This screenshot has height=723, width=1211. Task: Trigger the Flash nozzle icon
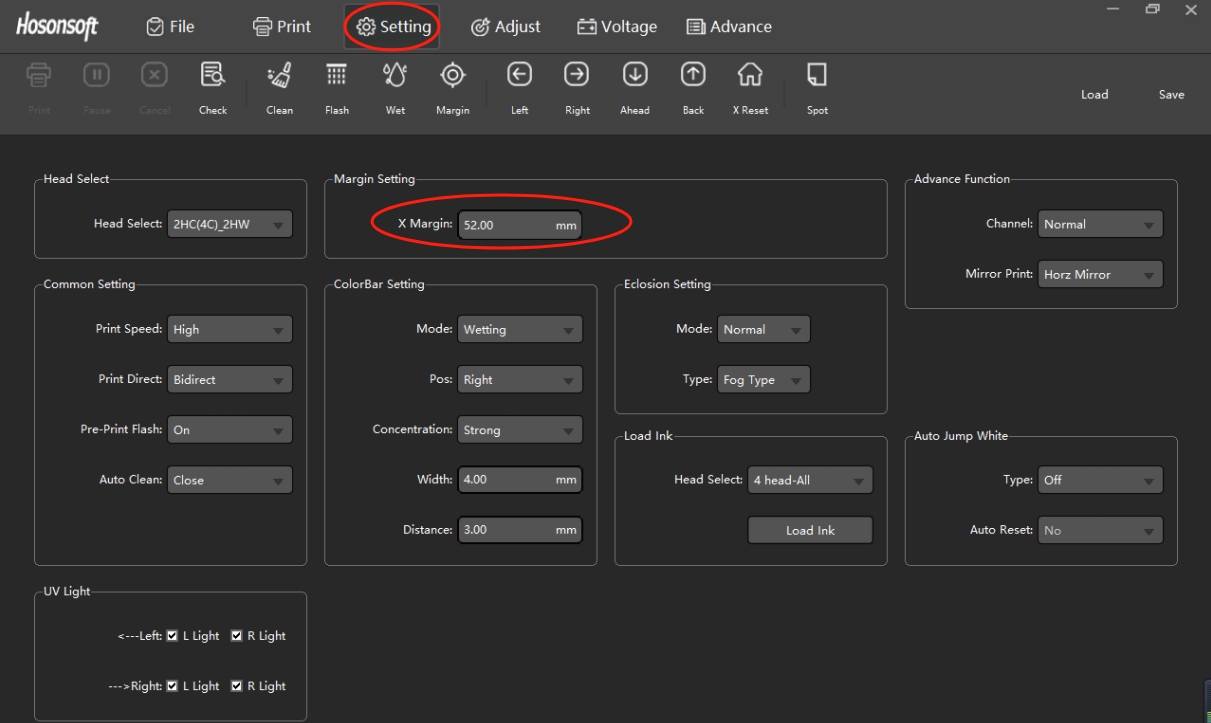coord(337,77)
